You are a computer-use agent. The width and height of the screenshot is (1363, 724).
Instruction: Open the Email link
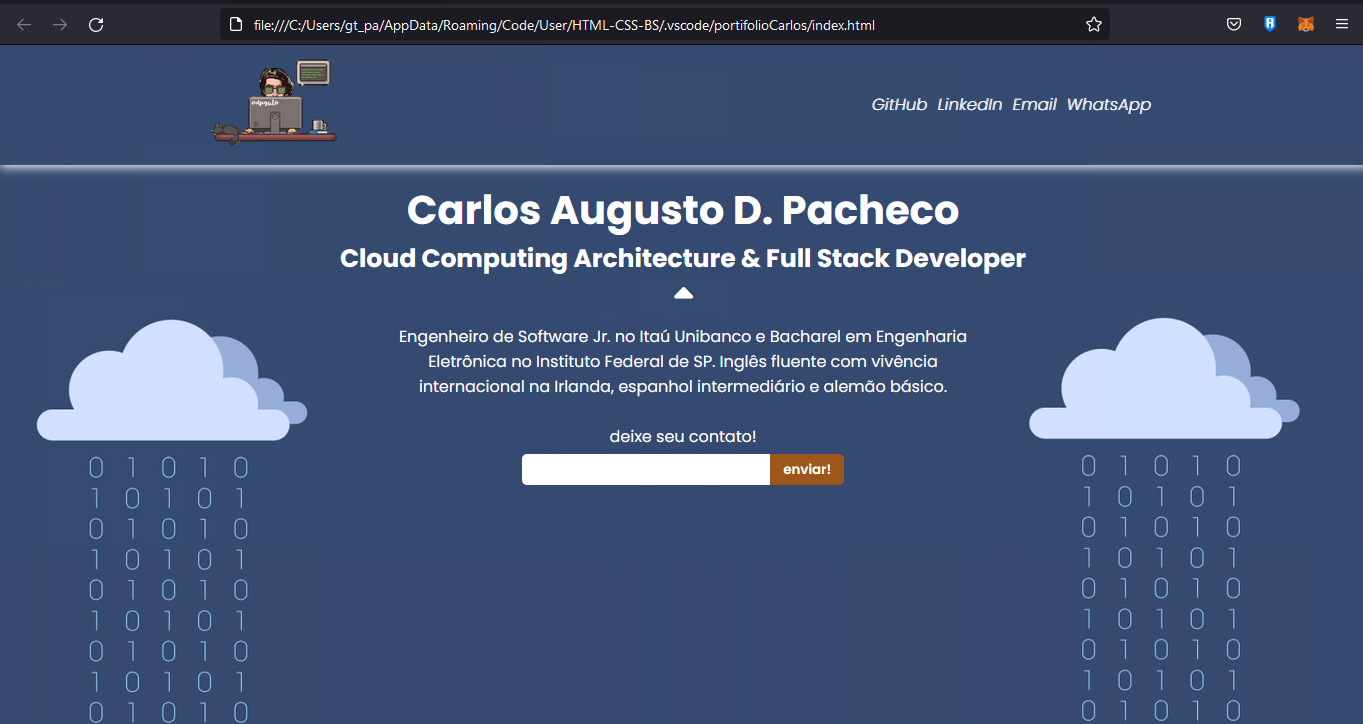tap(1034, 105)
